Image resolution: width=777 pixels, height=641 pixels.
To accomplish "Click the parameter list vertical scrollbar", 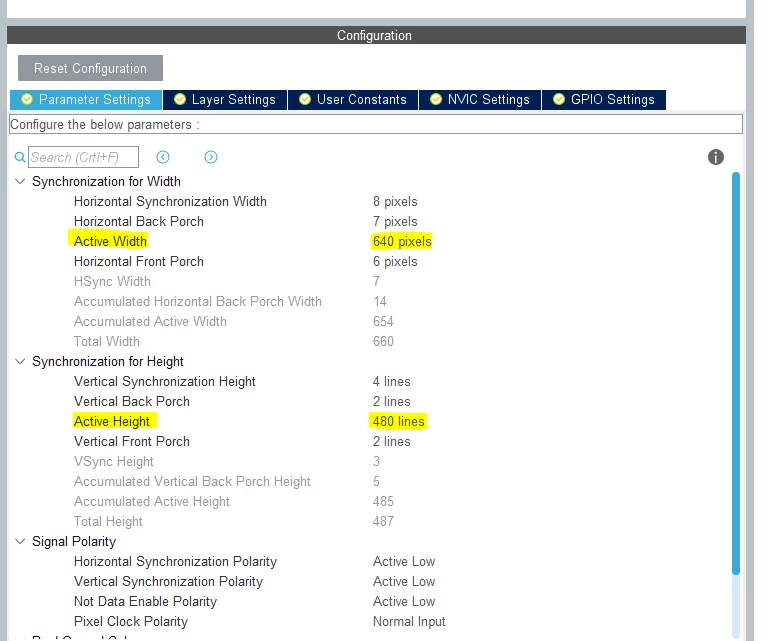I will click(736, 374).
